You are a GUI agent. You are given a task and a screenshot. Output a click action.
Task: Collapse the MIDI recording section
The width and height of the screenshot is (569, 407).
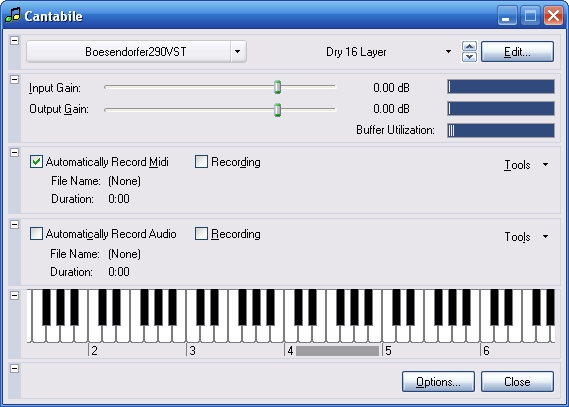15,152
